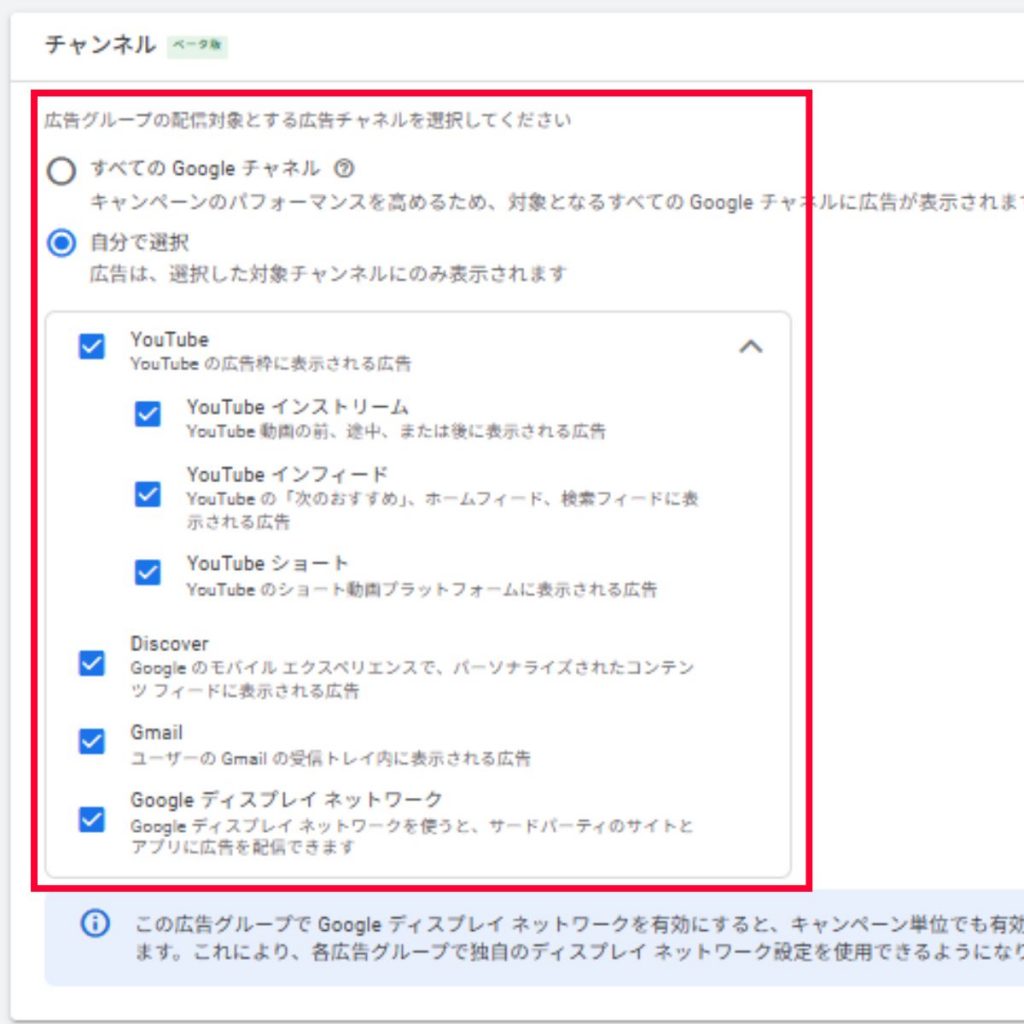Click 広告グループの配信対象 instruction text
Viewport: 1024px width, 1024px height.
coord(308,120)
